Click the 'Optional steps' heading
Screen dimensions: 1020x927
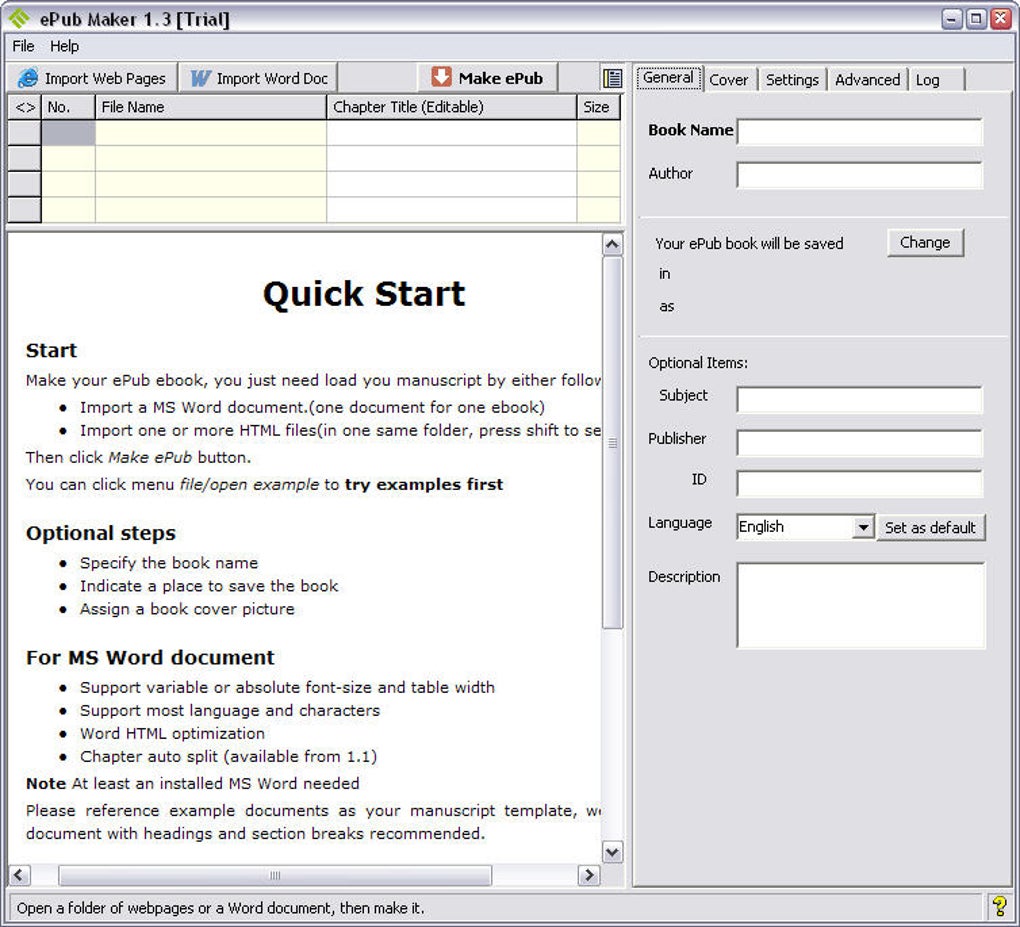pos(101,533)
